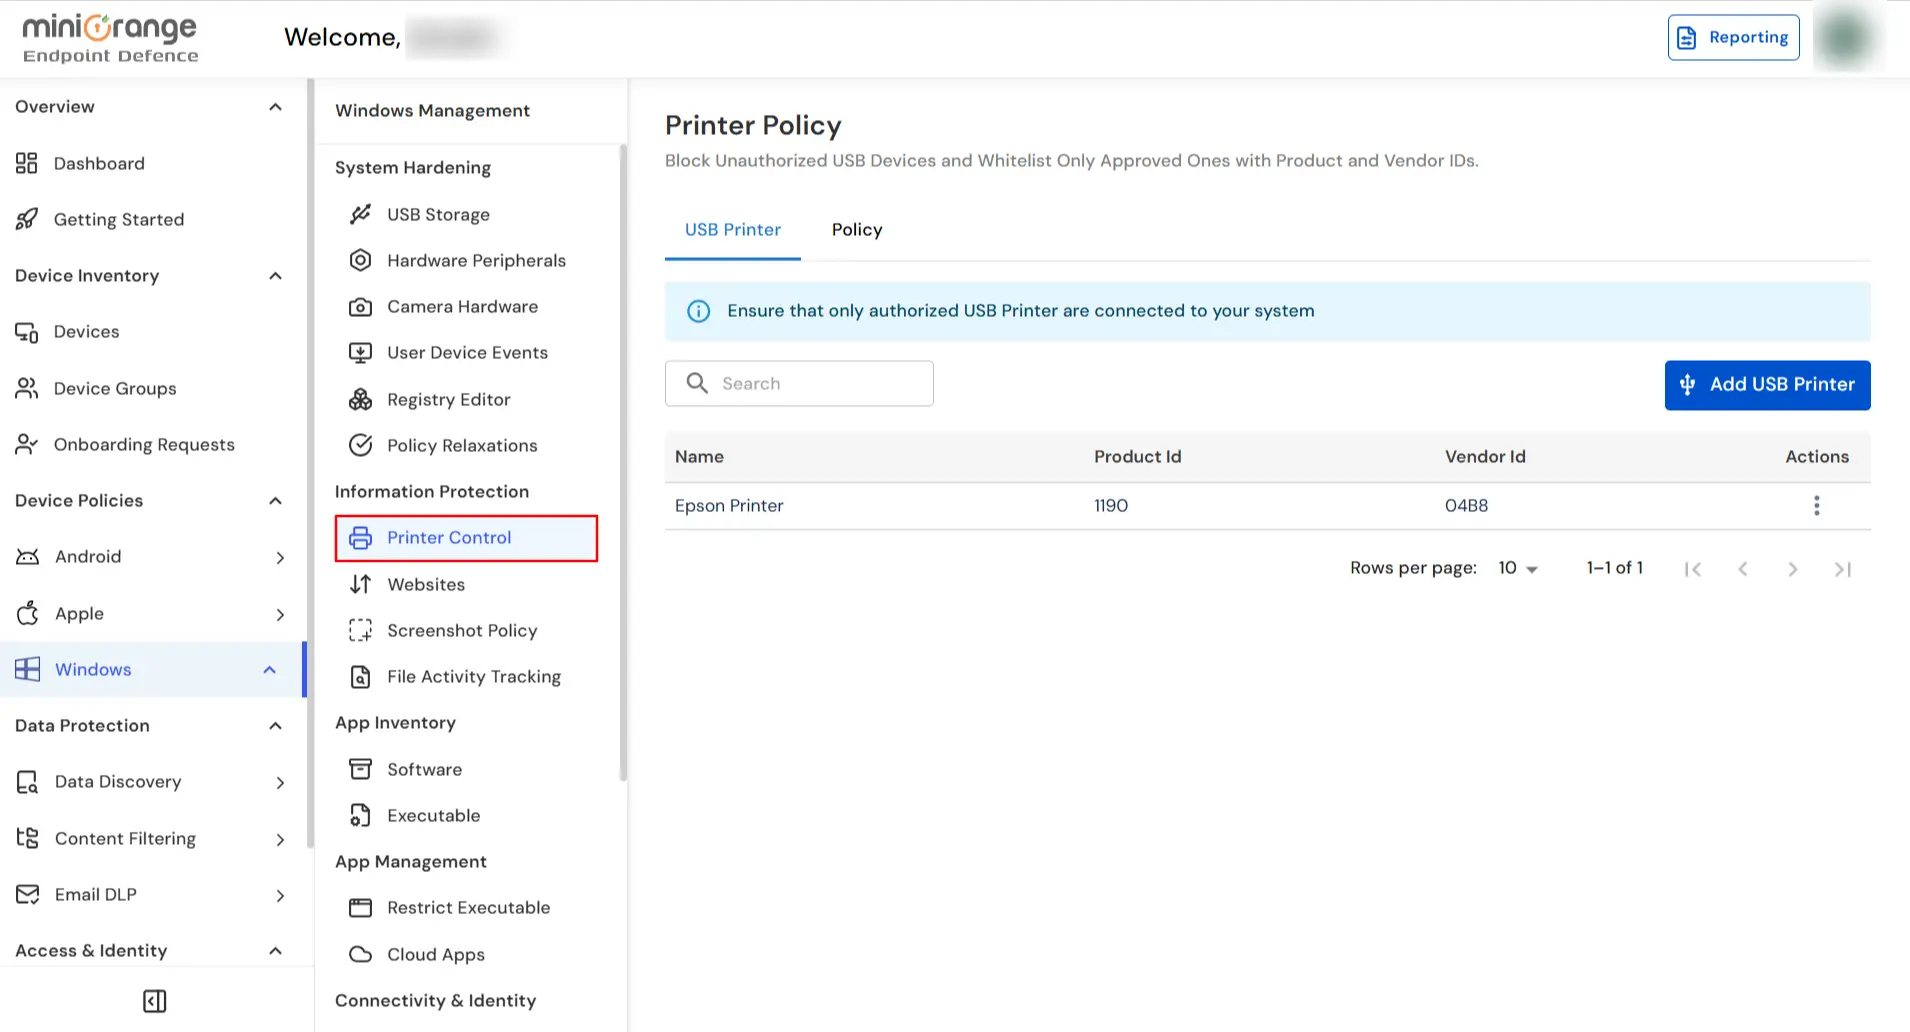Click the Screenshot Policy icon
The image size is (1910, 1032).
click(x=360, y=631)
